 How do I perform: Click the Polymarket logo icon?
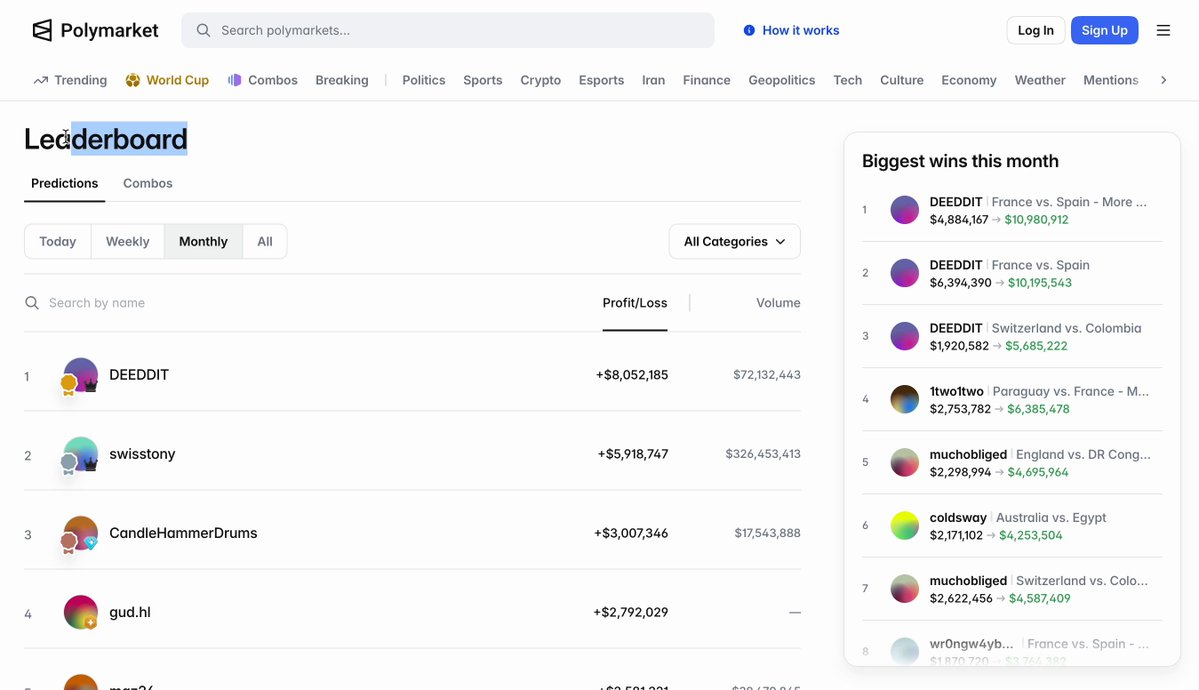pyautogui.click(x=42, y=31)
